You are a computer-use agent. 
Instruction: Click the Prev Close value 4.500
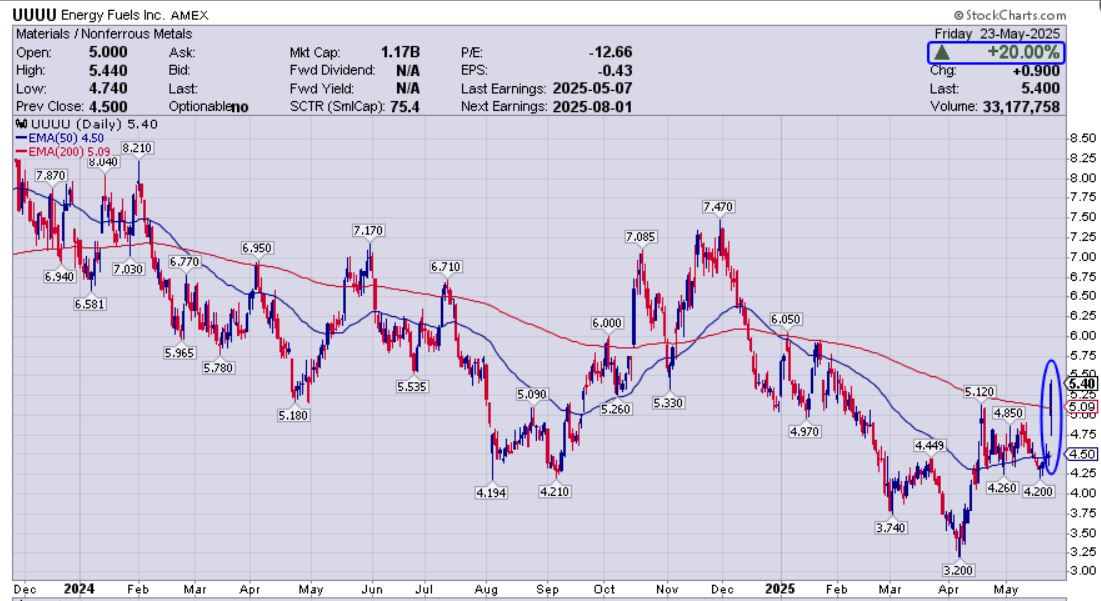coord(108,107)
